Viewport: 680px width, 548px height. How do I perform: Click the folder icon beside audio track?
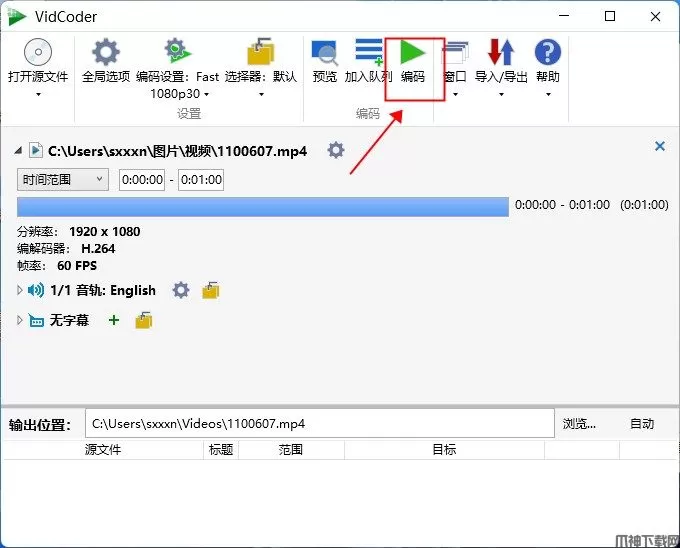tap(211, 290)
